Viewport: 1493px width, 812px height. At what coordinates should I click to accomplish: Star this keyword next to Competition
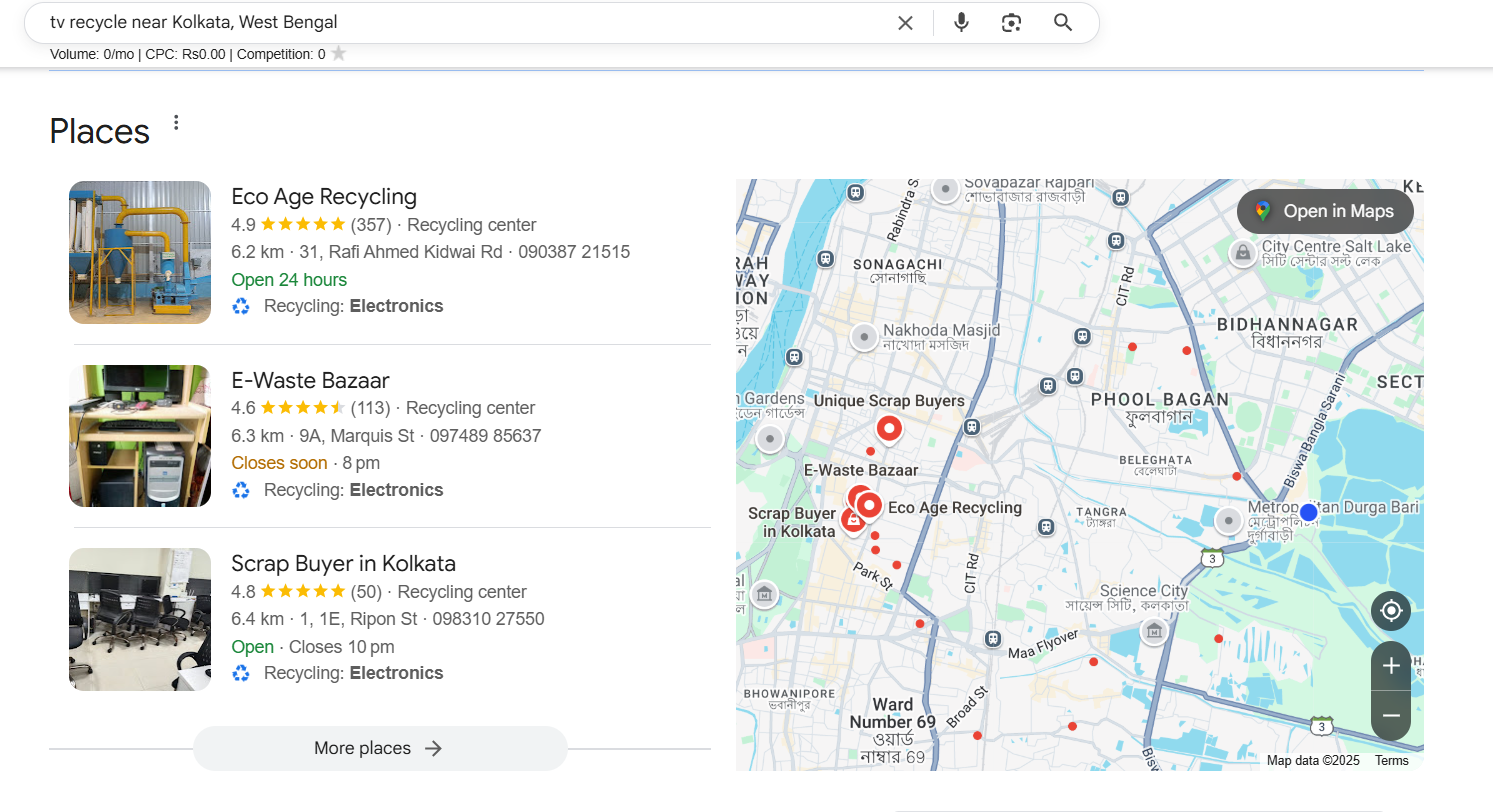(x=339, y=54)
